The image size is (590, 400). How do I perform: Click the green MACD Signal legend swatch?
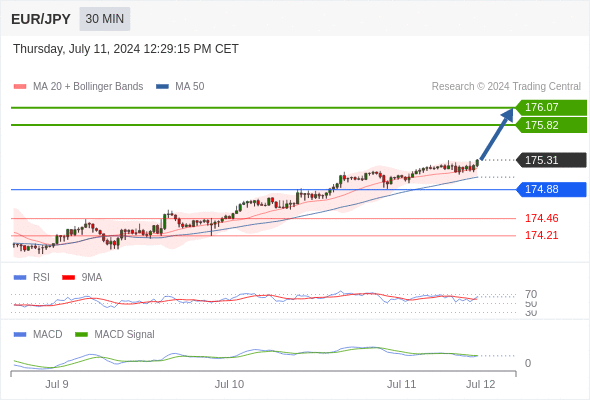(x=81, y=335)
